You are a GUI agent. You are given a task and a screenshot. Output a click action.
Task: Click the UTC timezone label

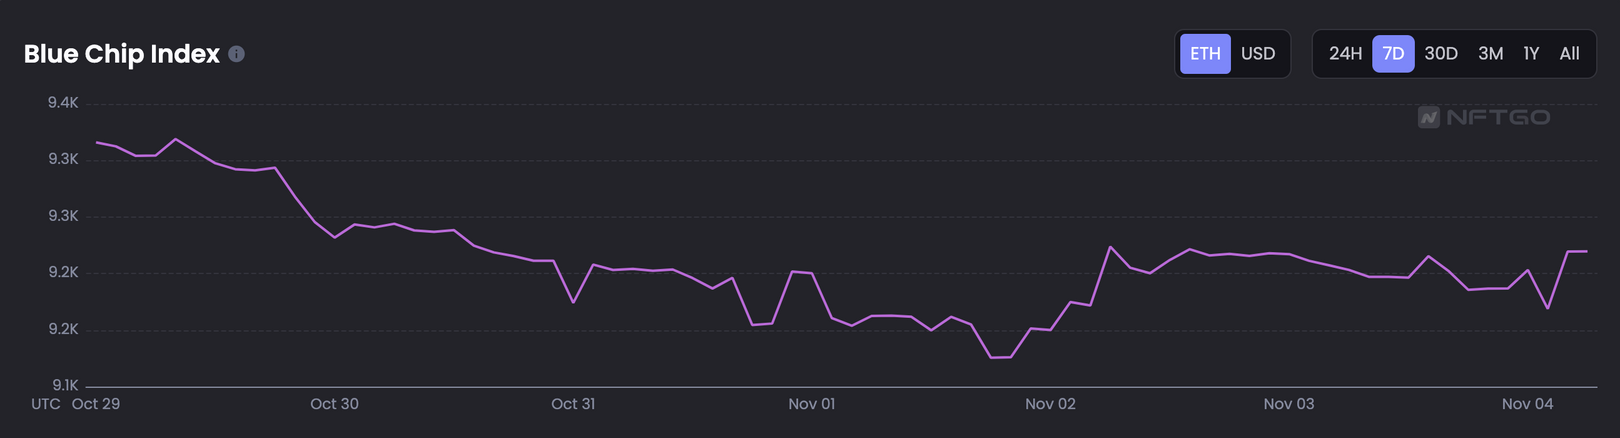[46, 404]
